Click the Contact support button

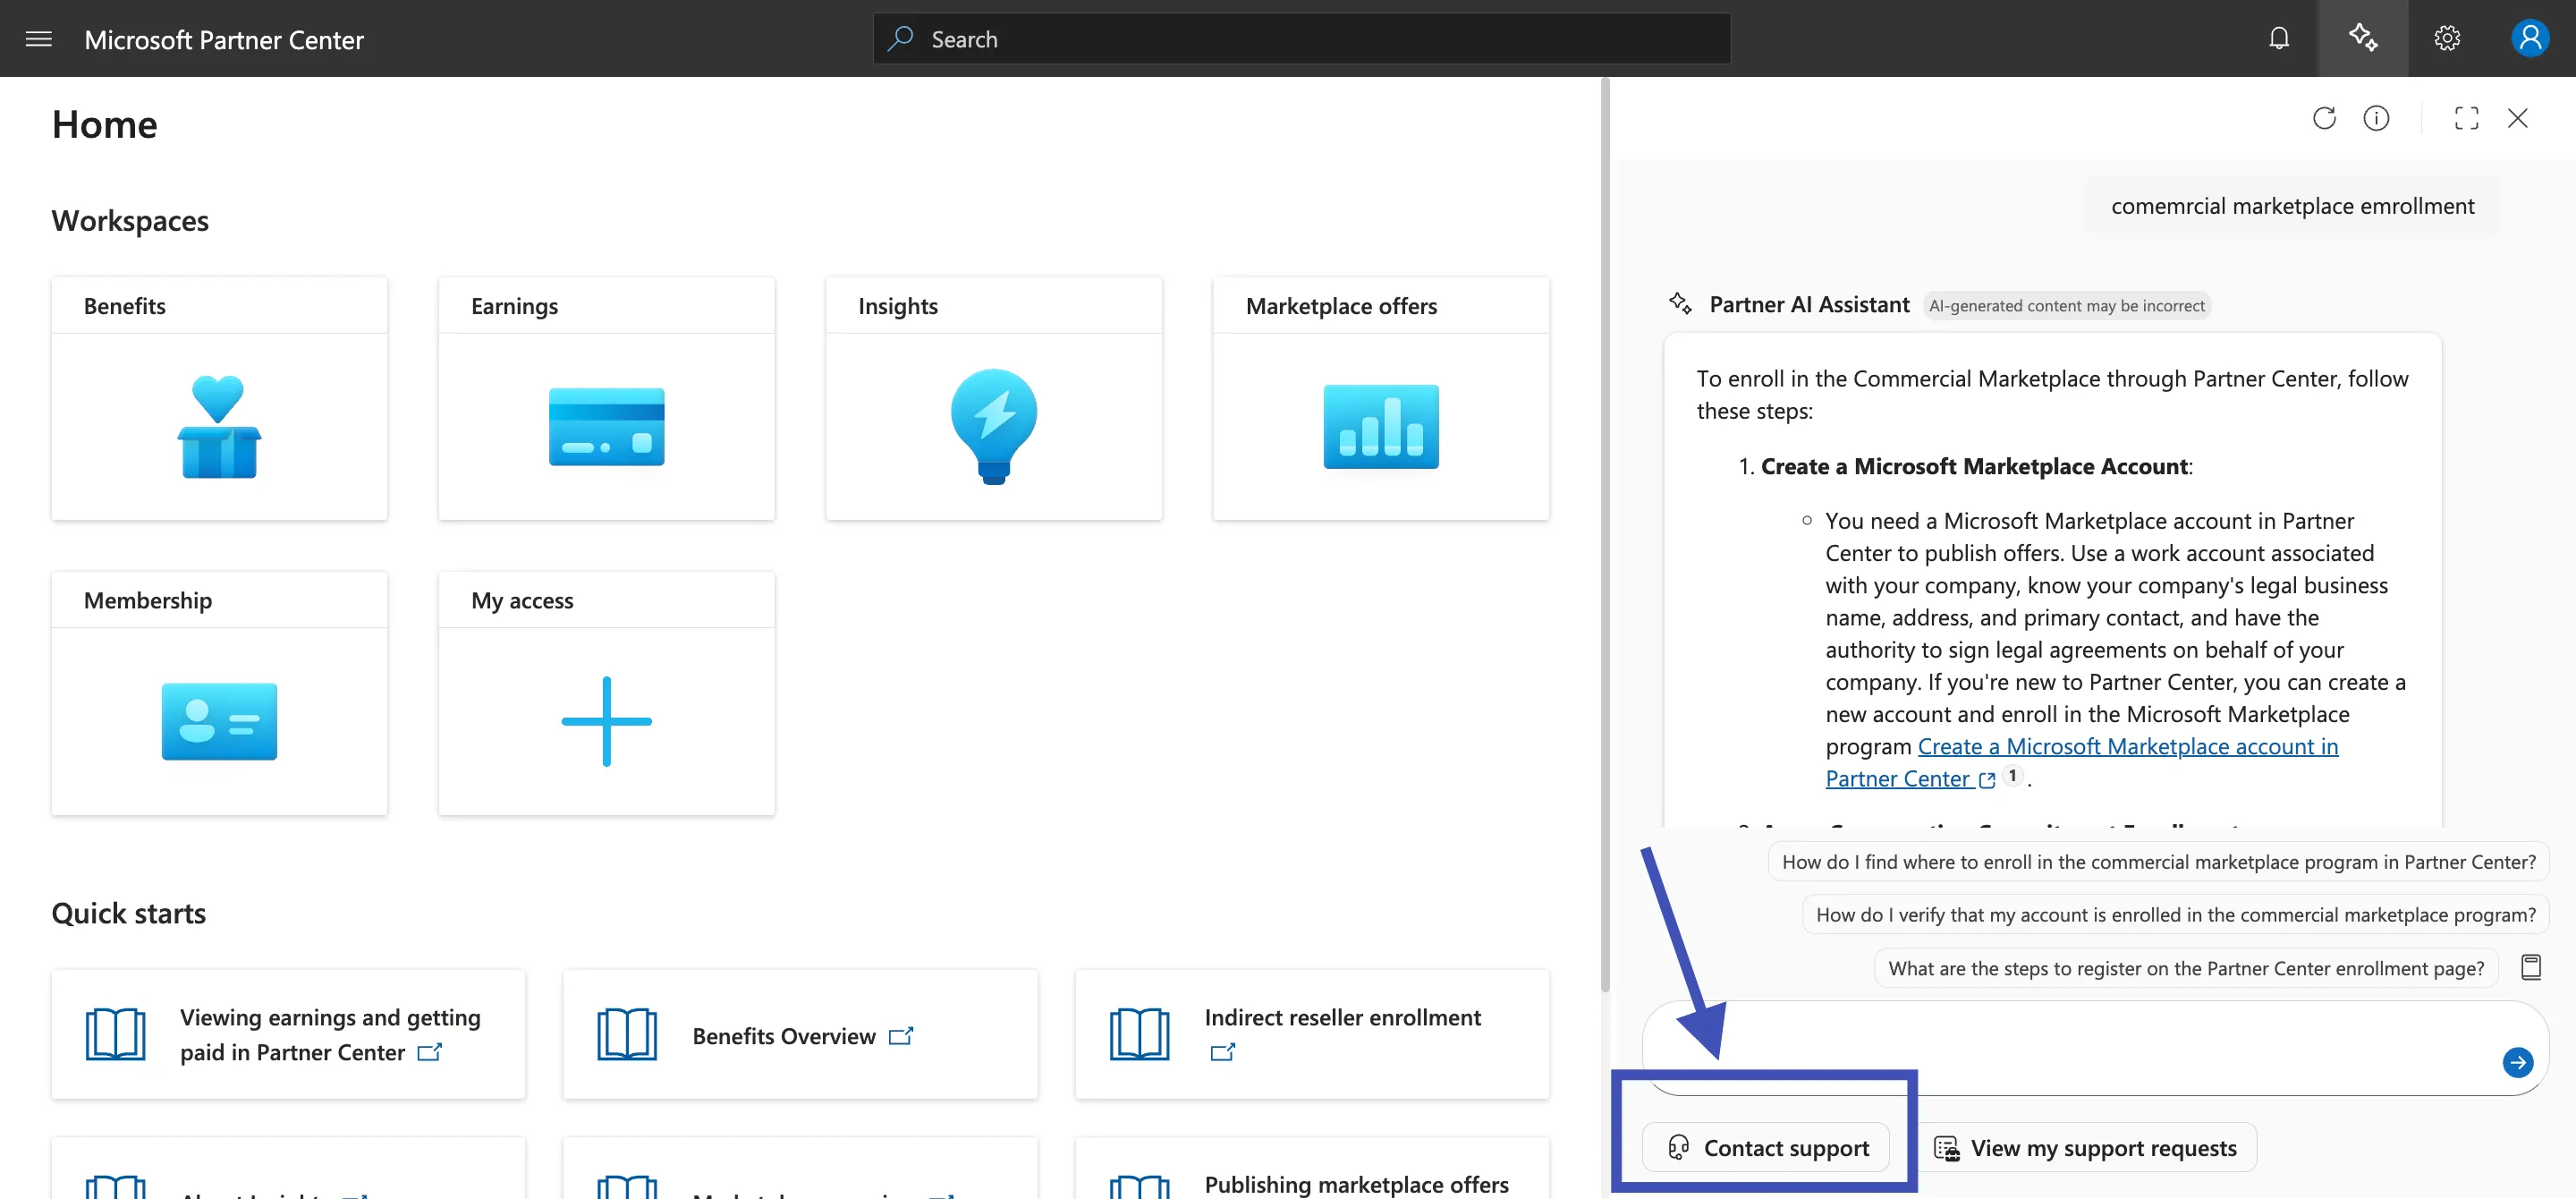[1765, 1148]
